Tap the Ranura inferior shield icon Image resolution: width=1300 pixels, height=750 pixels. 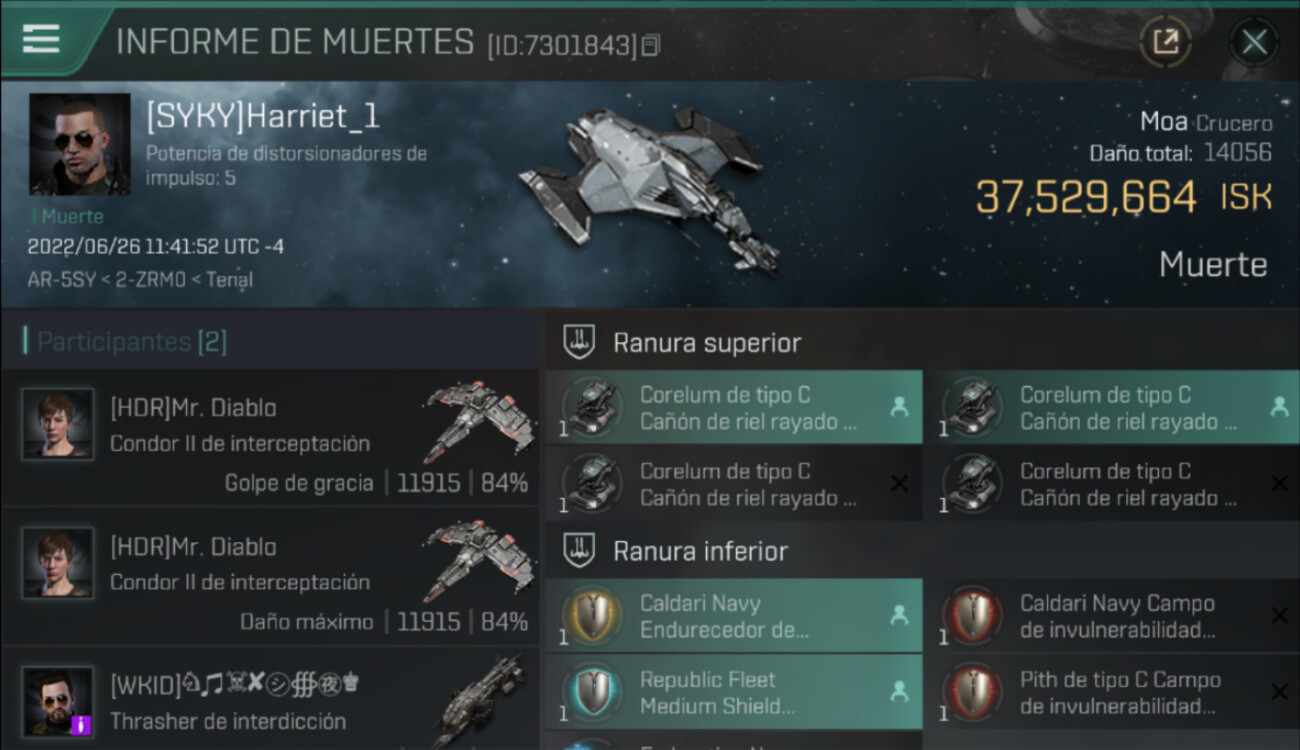click(579, 551)
